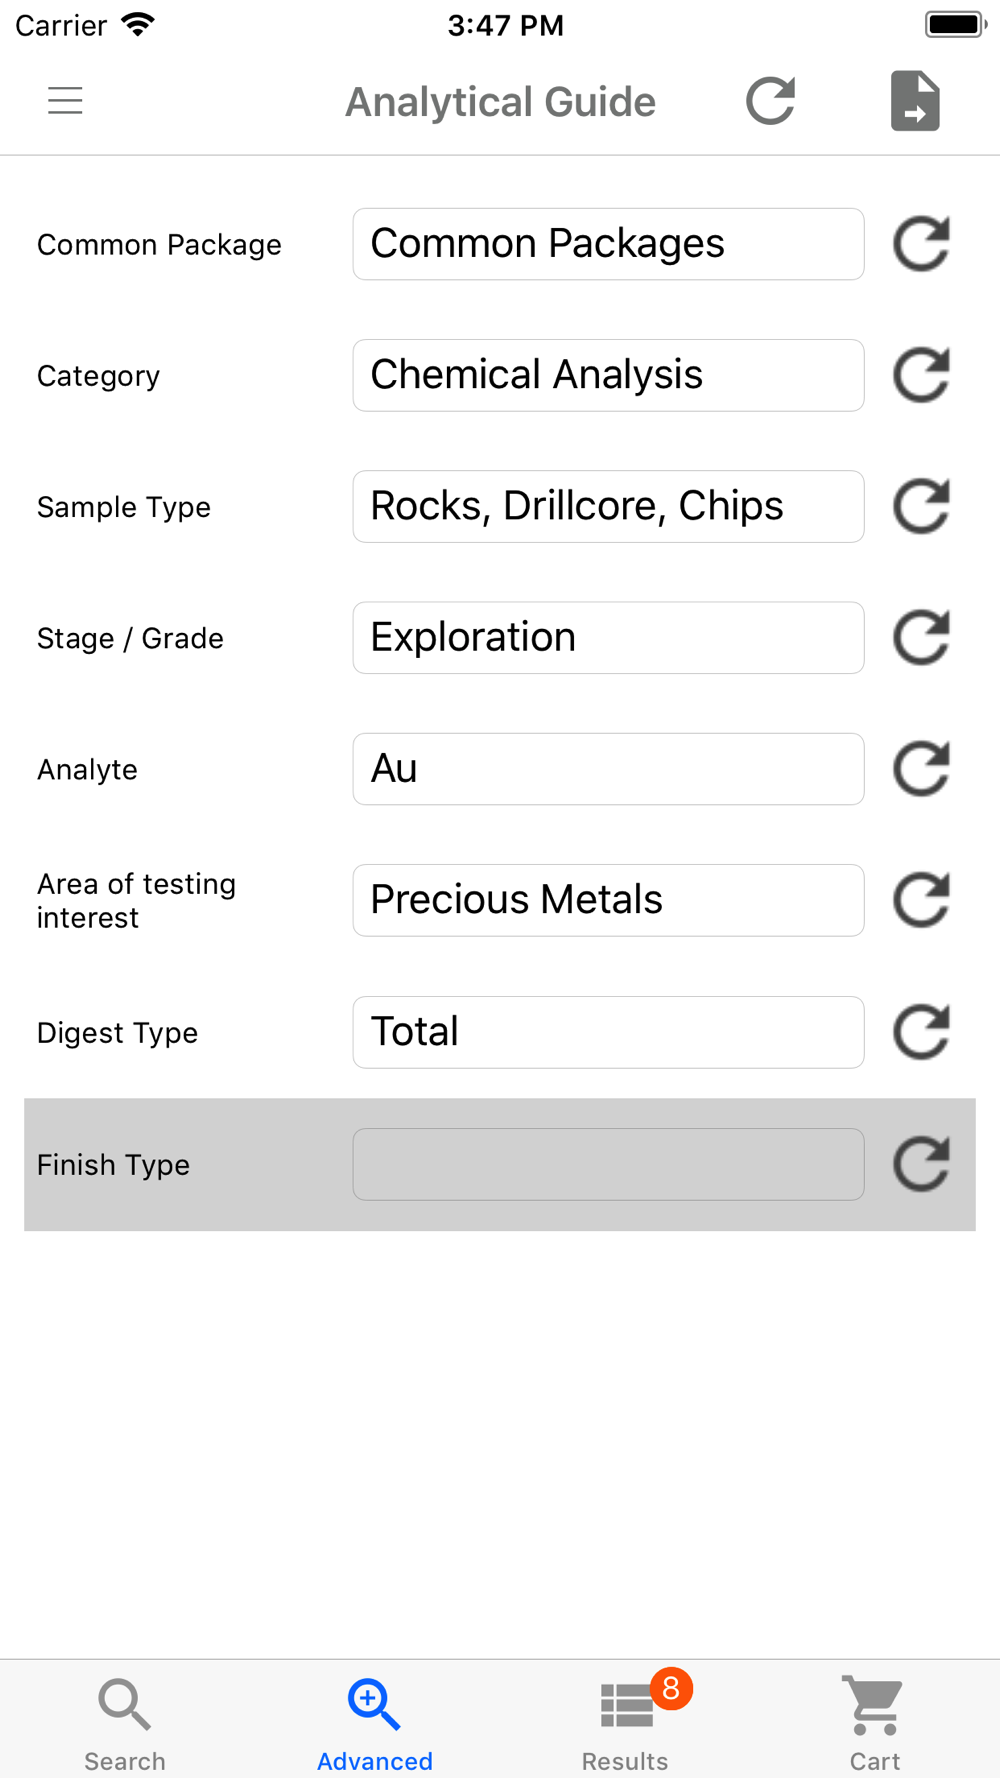Tap the empty Finish Type field
The height and width of the screenshot is (1778, 1000).
point(608,1164)
